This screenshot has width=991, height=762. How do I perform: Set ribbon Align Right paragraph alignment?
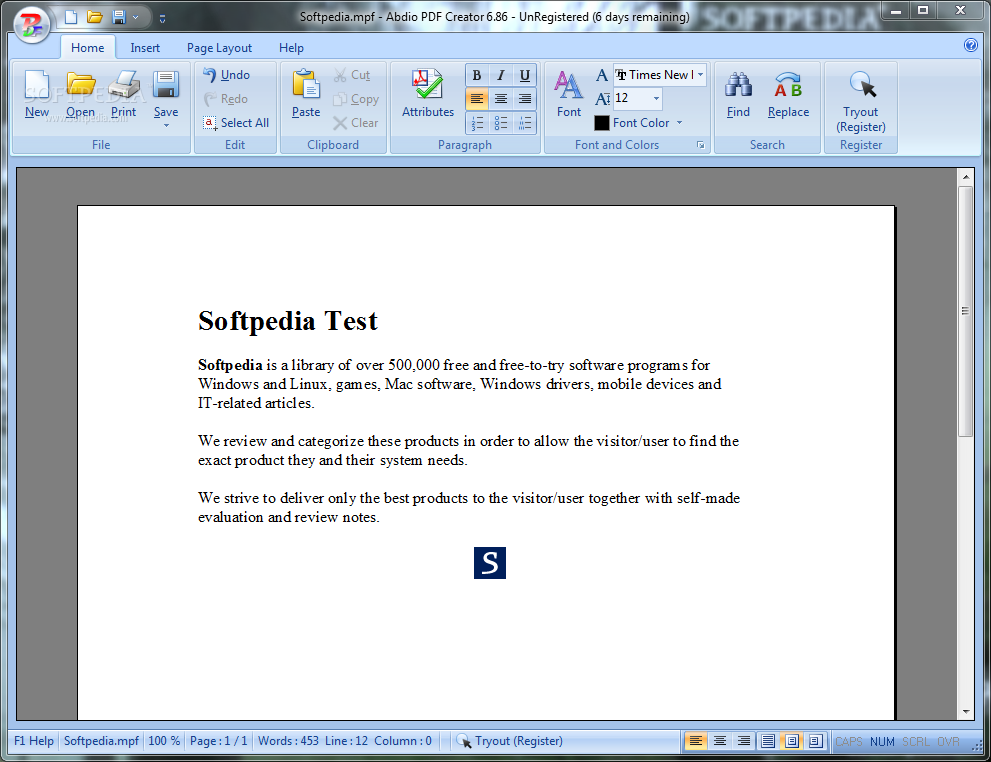[x=525, y=99]
